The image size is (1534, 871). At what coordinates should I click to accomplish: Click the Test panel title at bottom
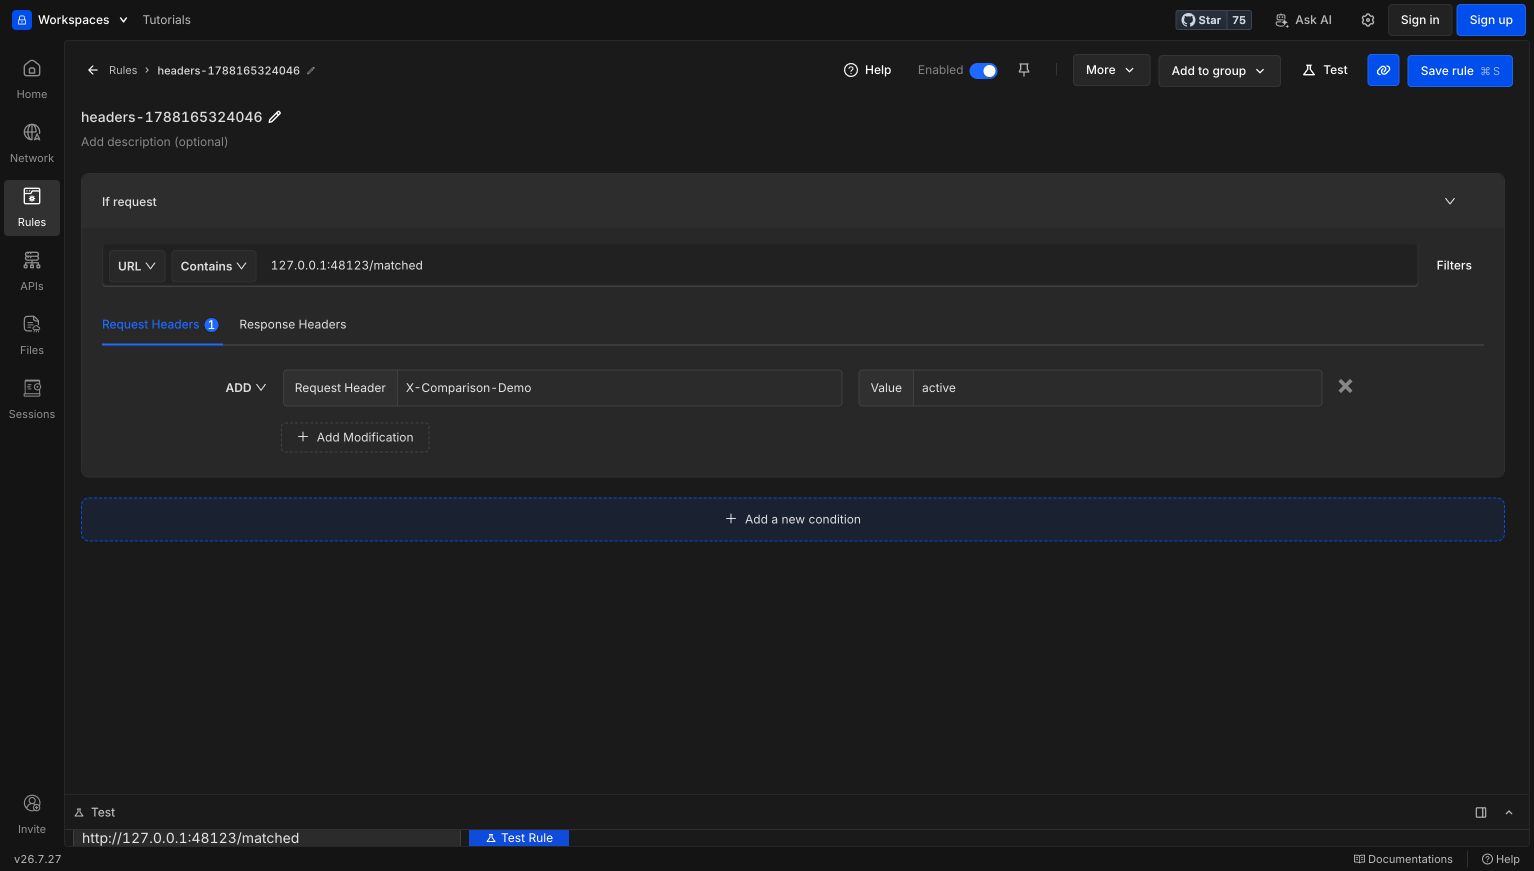tap(95, 812)
